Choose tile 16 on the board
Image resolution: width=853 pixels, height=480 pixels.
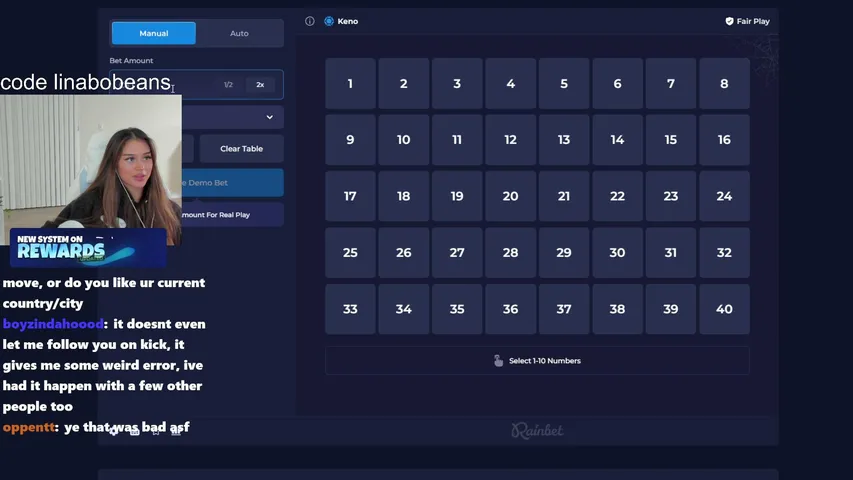click(724, 140)
